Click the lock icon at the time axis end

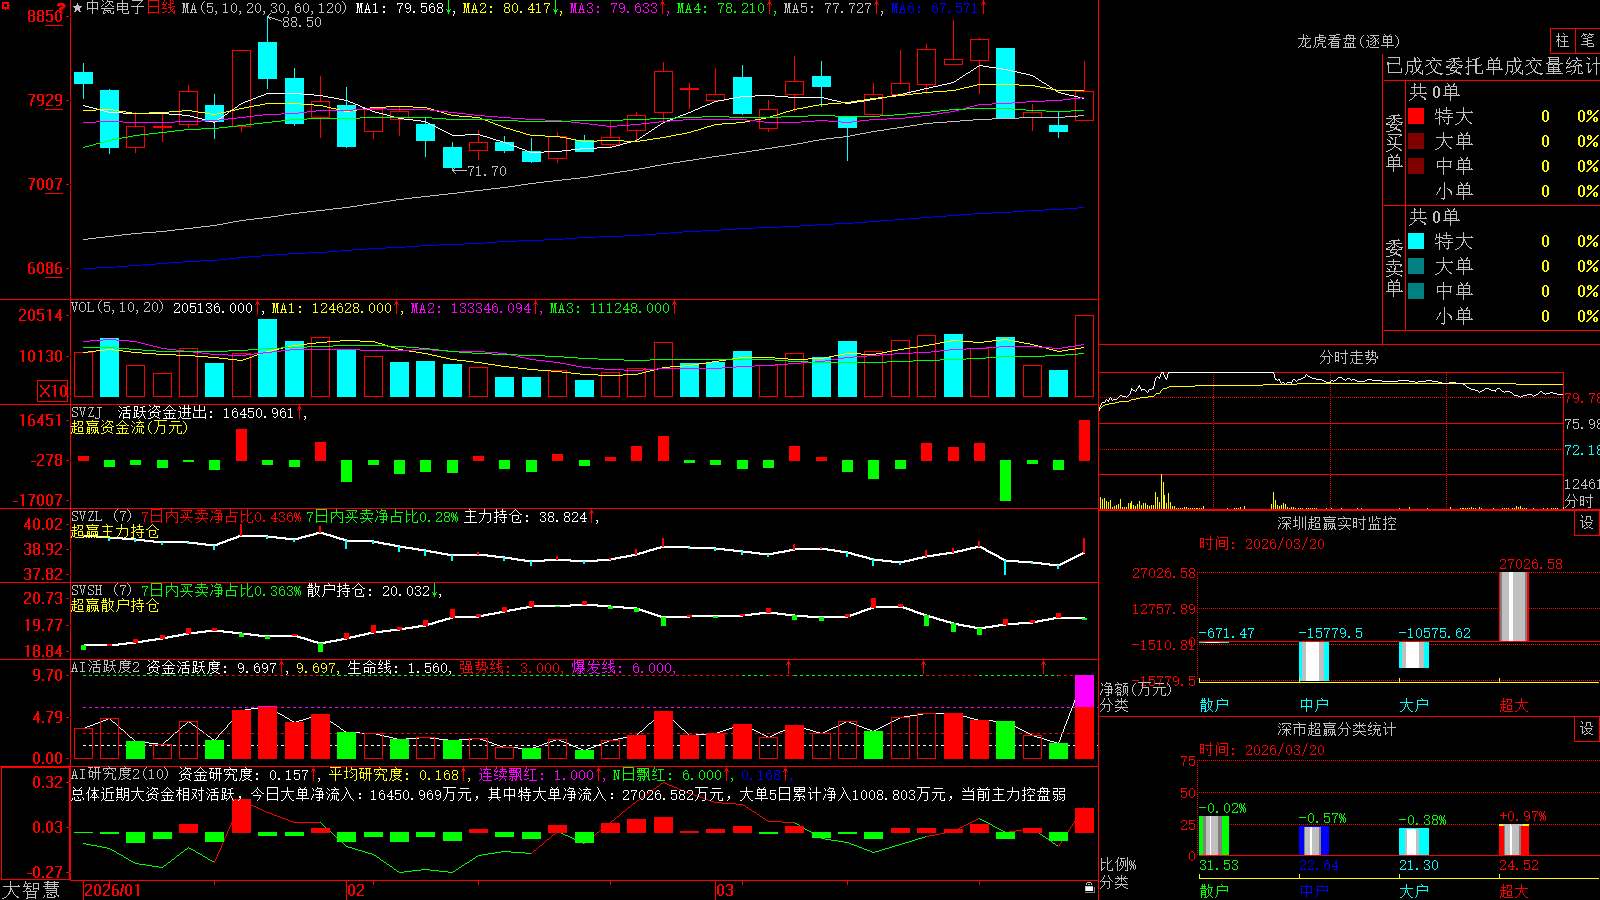[1090, 888]
